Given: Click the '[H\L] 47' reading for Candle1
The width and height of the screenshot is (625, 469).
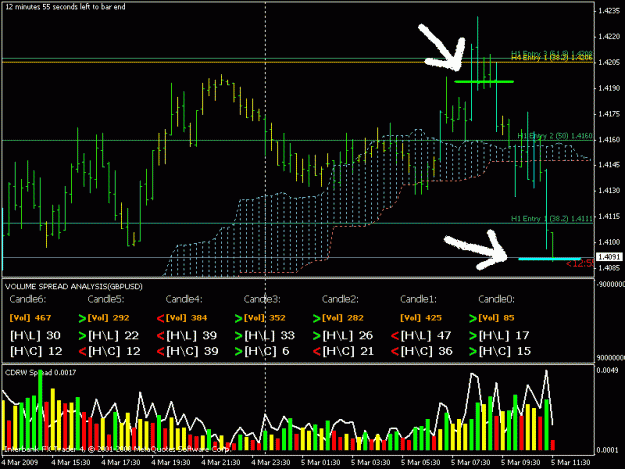Looking at the screenshot, I should 426,336.
